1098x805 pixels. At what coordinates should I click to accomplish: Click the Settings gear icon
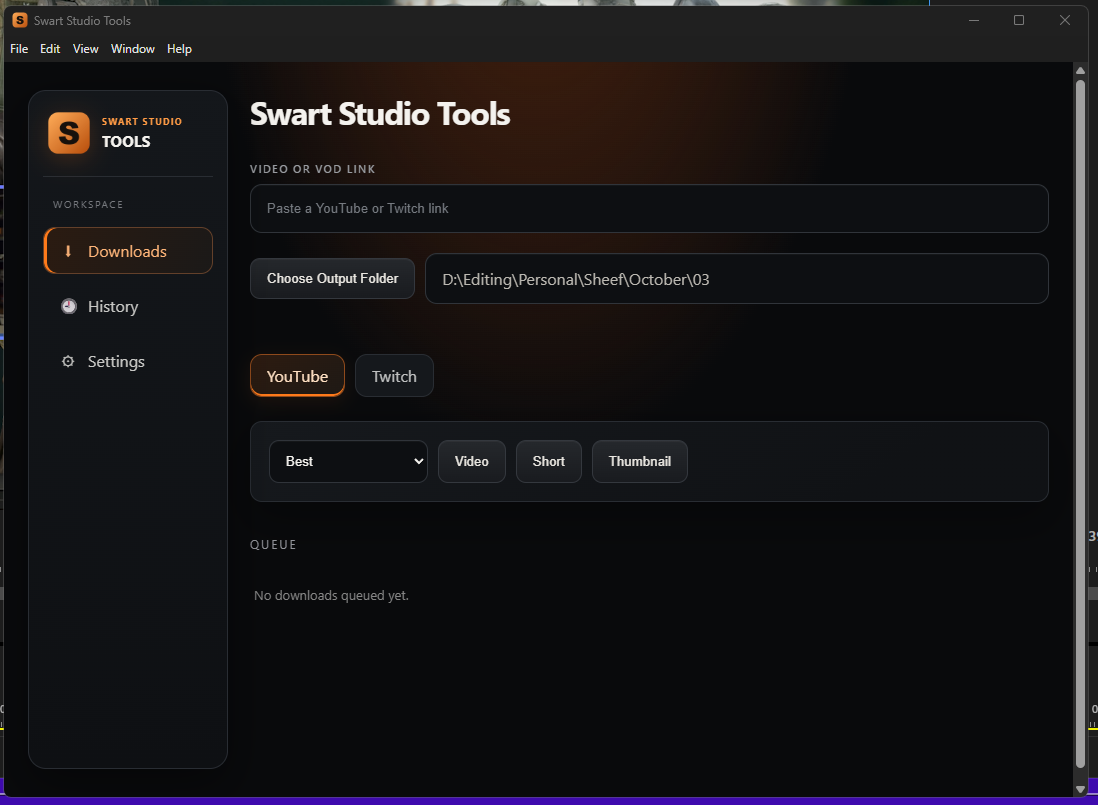click(68, 361)
